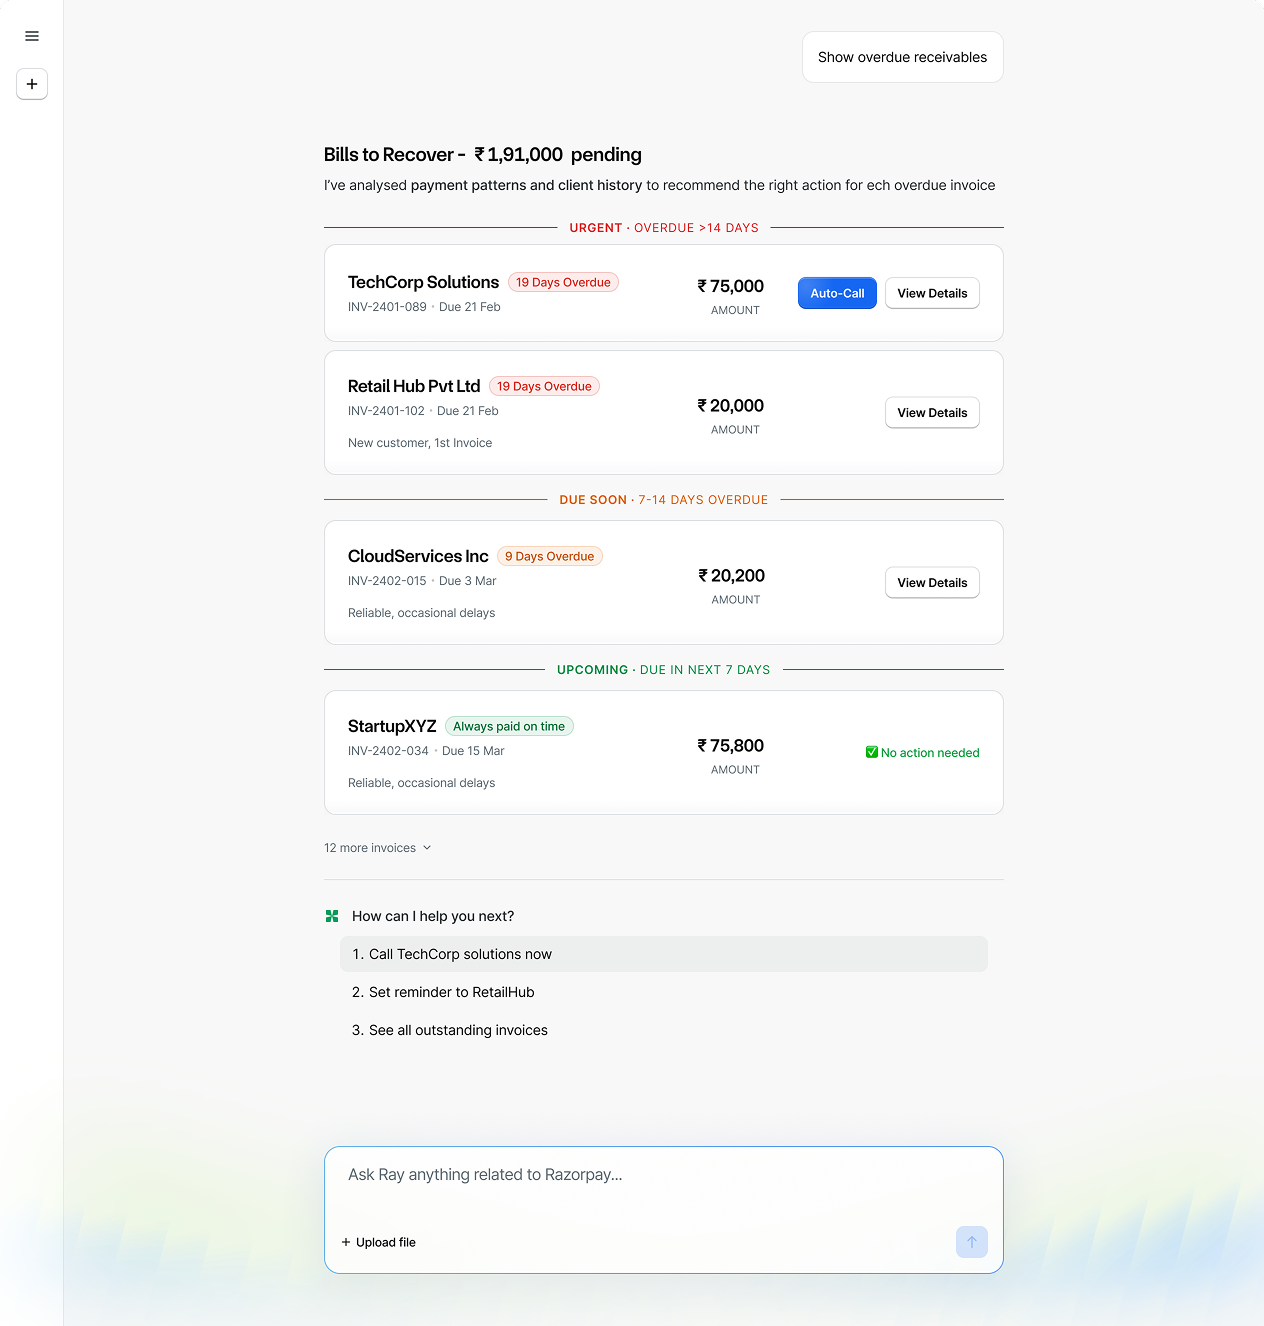Click the Show overdue receivables message bubble
The width and height of the screenshot is (1264, 1326).
click(x=902, y=57)
